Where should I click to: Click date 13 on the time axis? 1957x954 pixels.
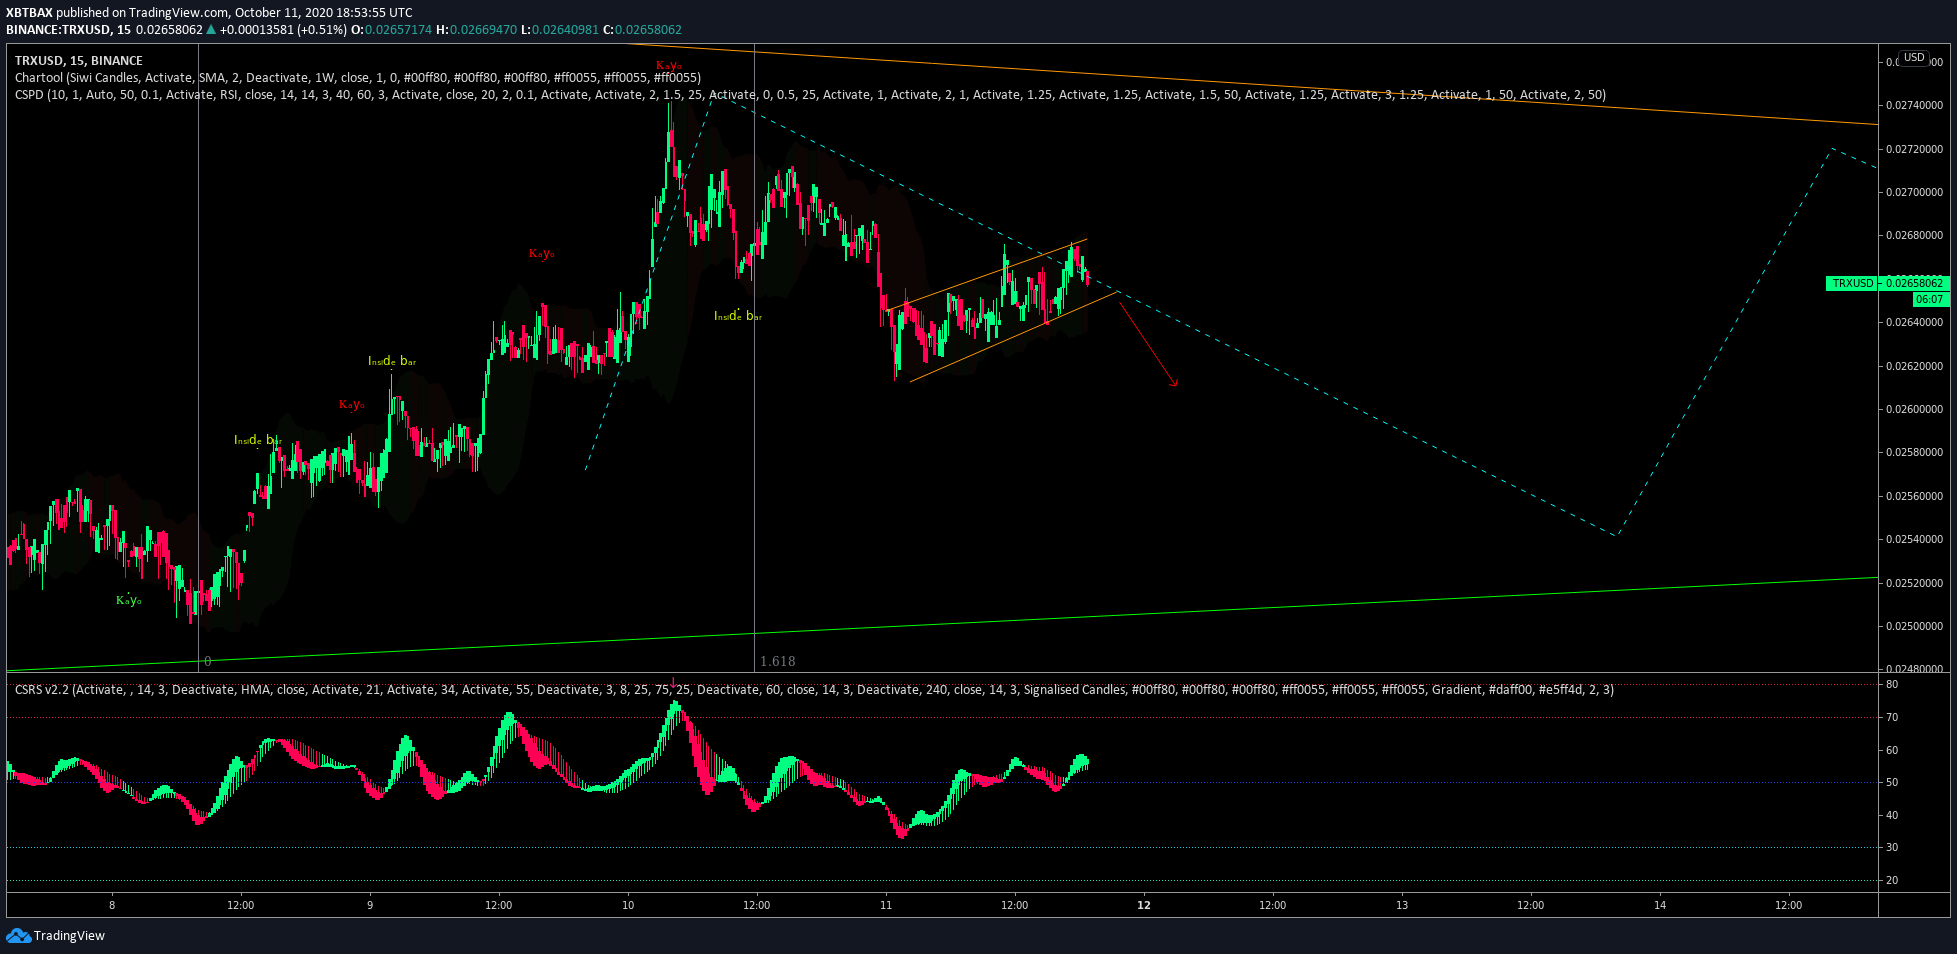1402,905
